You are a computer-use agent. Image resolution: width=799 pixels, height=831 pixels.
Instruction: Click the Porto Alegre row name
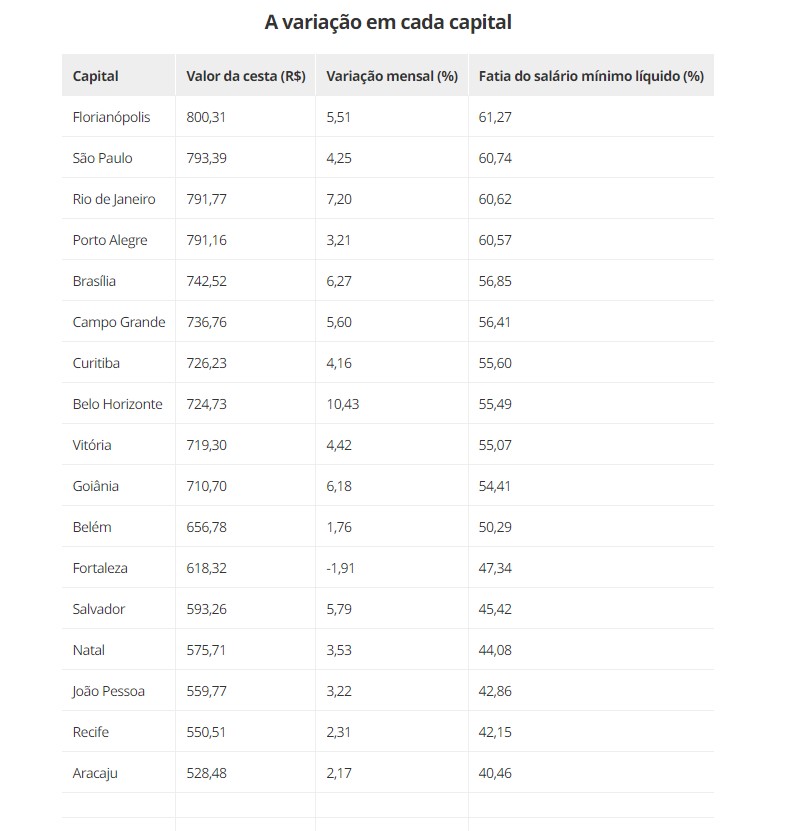110,240
